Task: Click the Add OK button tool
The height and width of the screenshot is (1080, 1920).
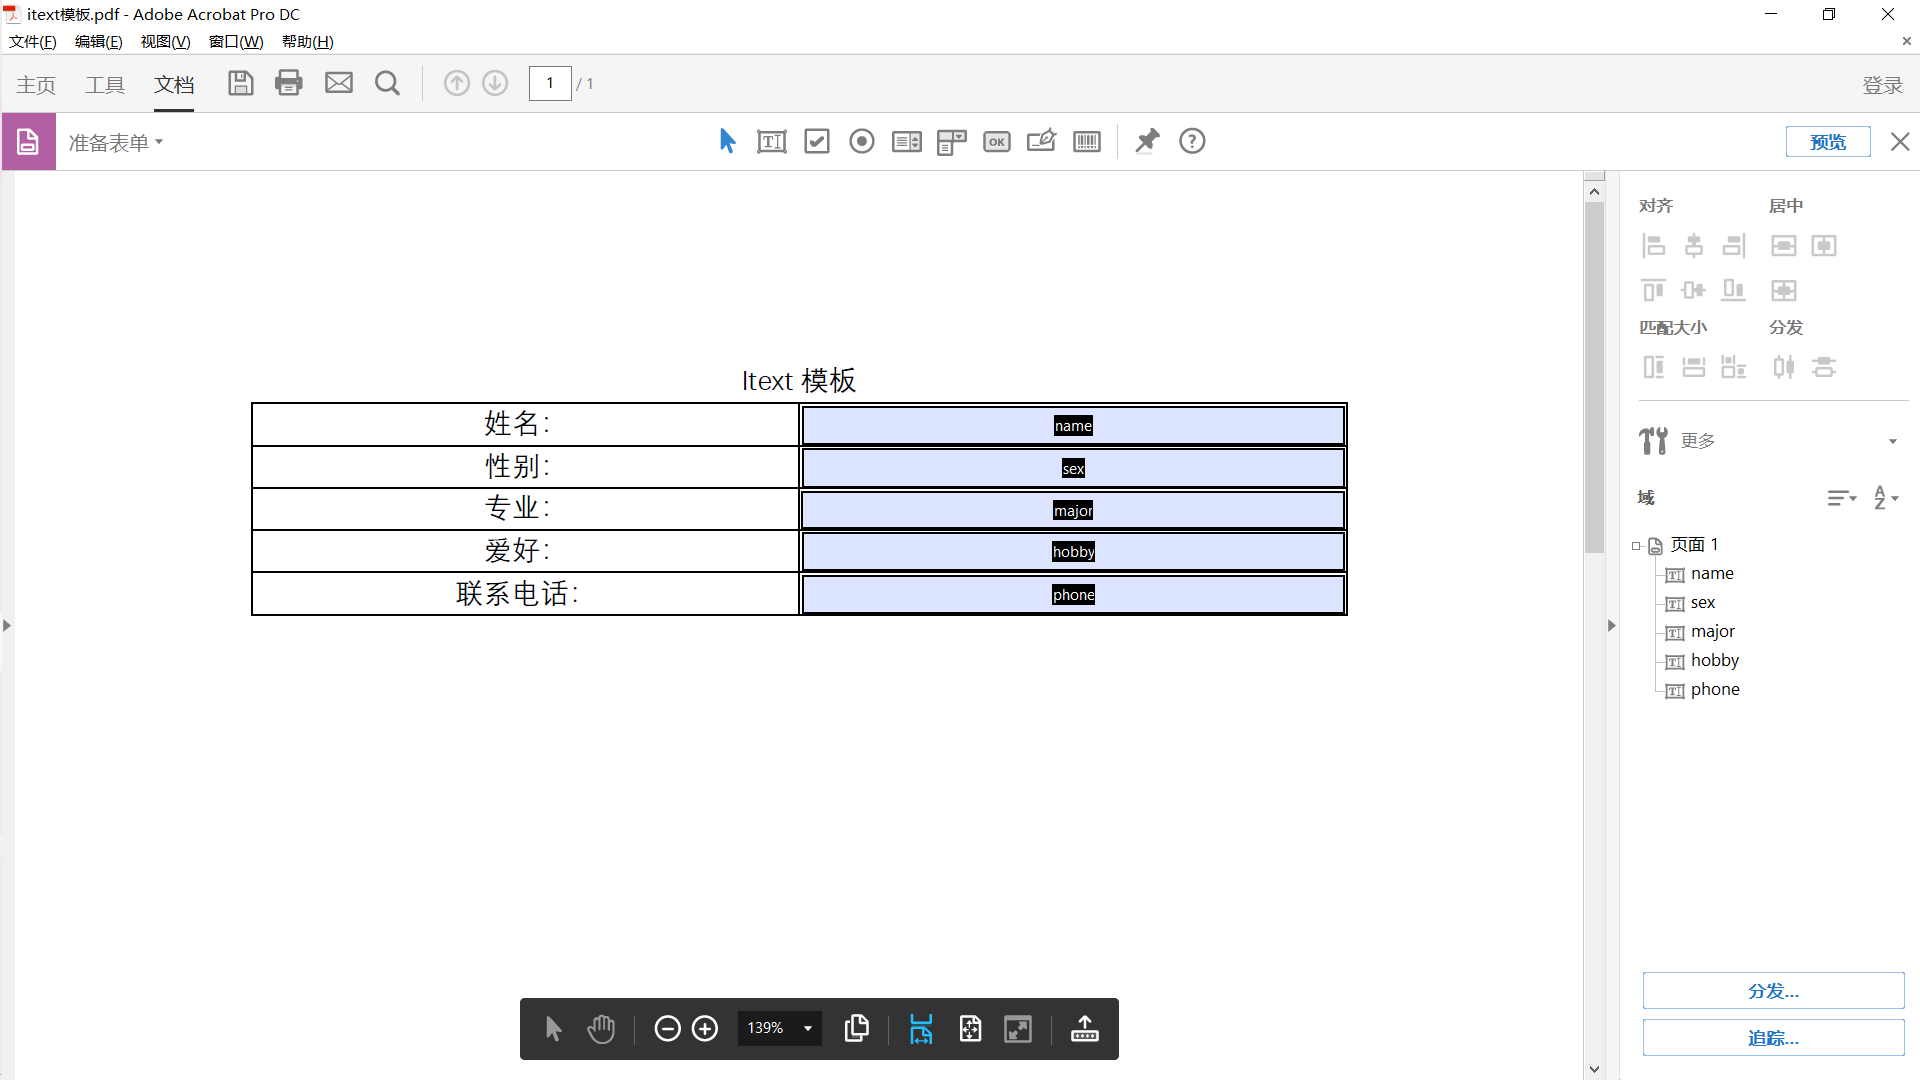Action: (x=996, y=142)
